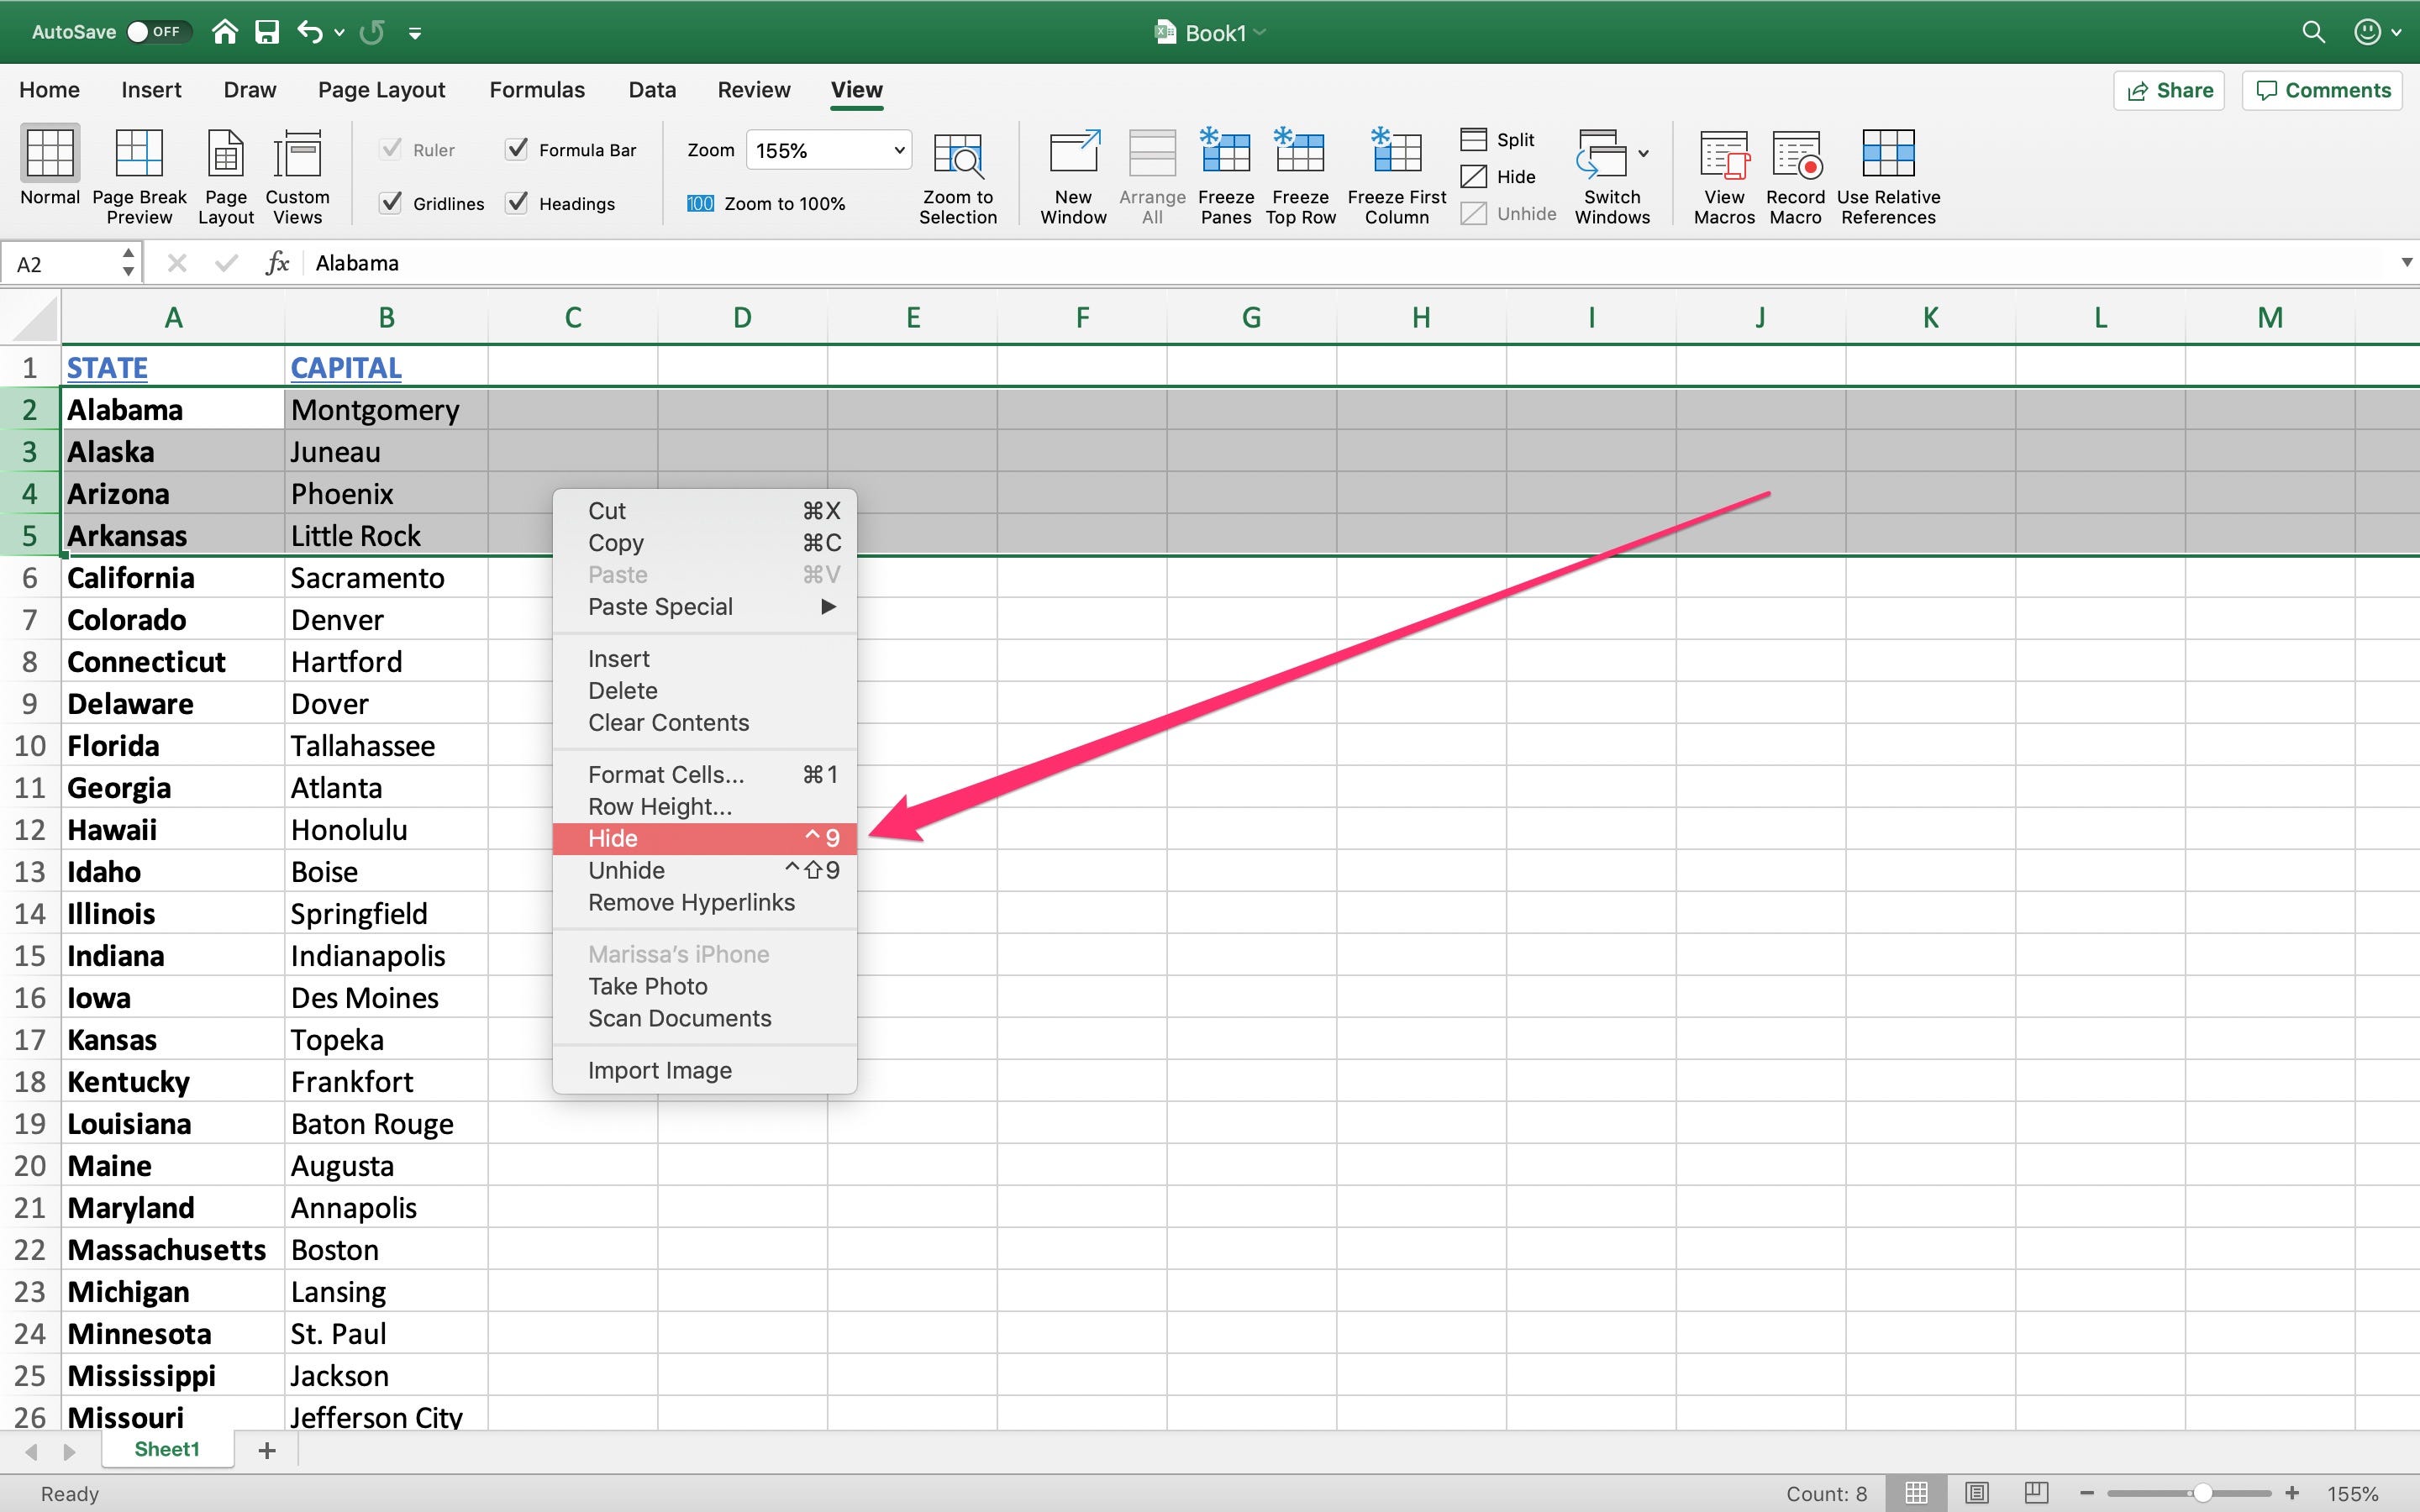
Task: Uncheck the Formula Bar checkbox
Action: tap(516, 149)
